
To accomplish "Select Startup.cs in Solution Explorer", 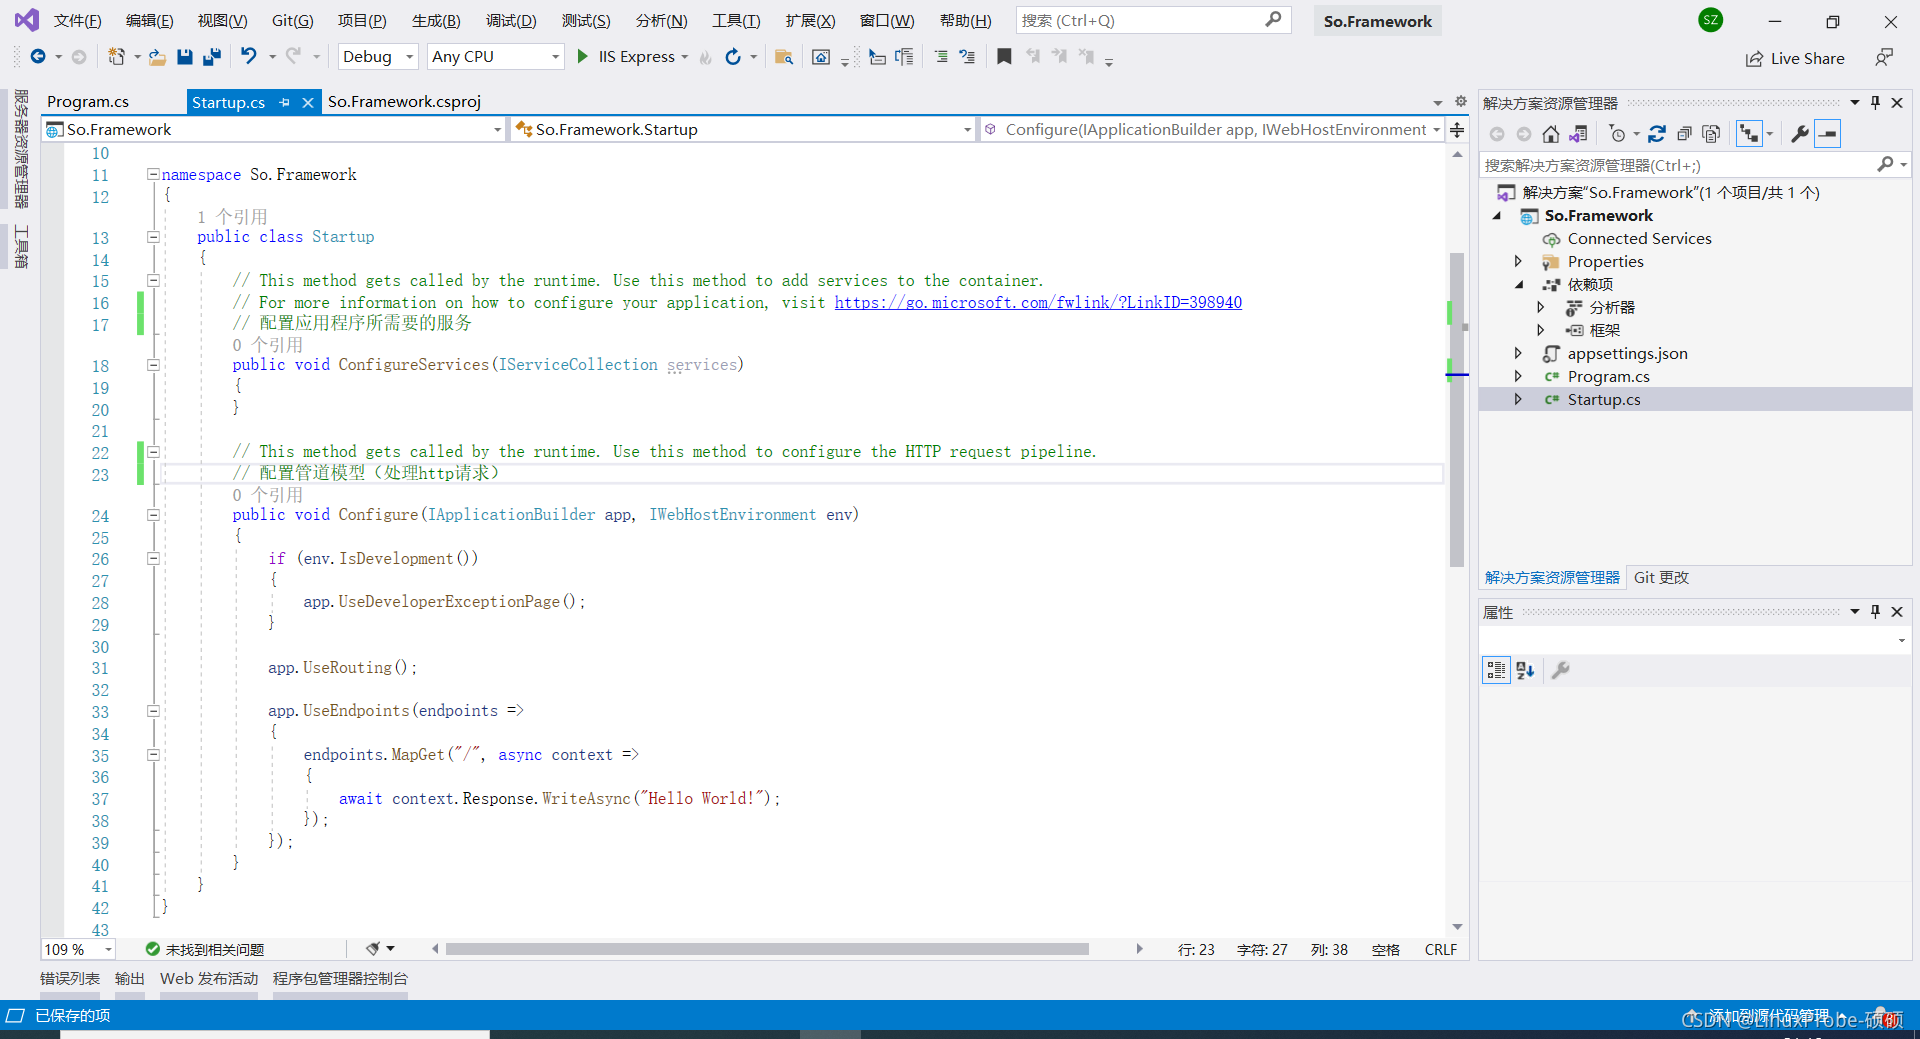I will [x=1603, y=399].
